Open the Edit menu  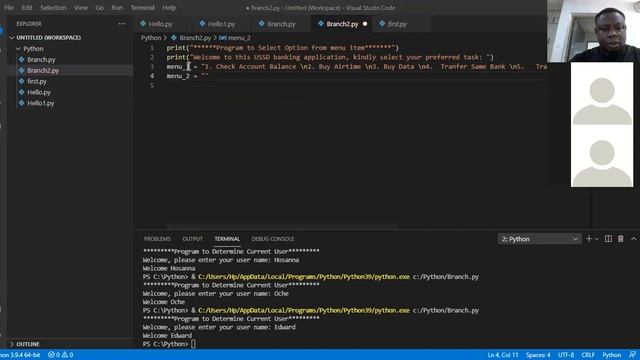point(27,7)
